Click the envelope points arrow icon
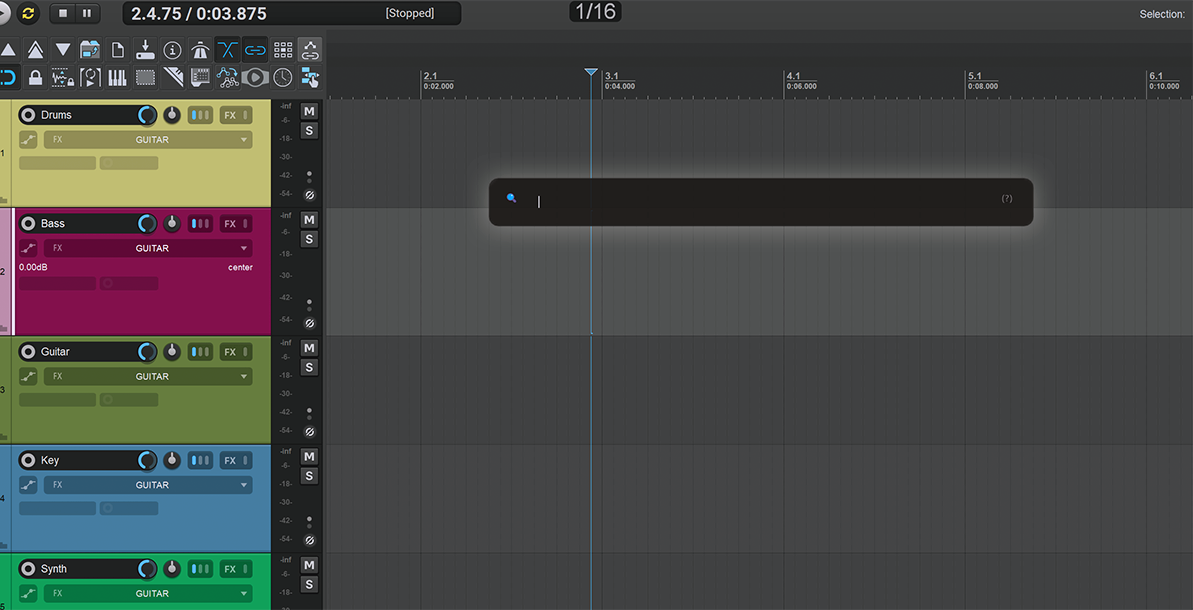The width and height of the screenshot is (1193, 610). point(227,77)
